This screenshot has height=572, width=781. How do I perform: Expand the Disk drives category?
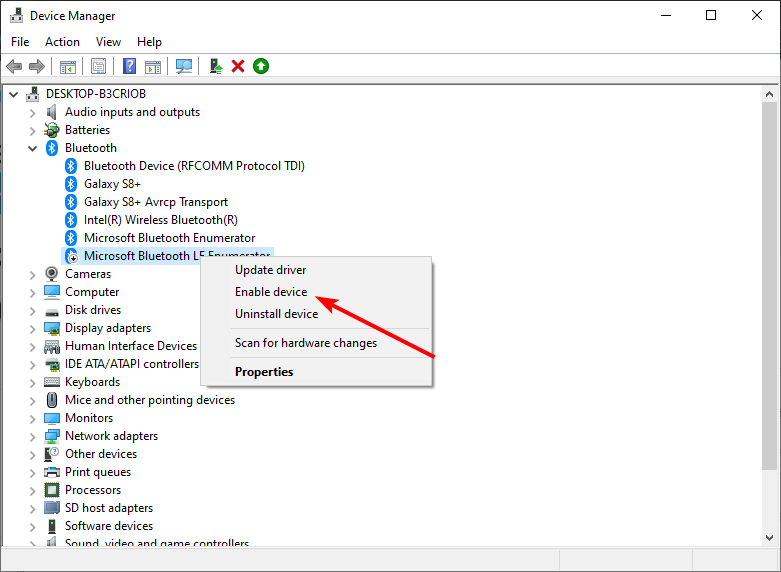tap(33, 310)
